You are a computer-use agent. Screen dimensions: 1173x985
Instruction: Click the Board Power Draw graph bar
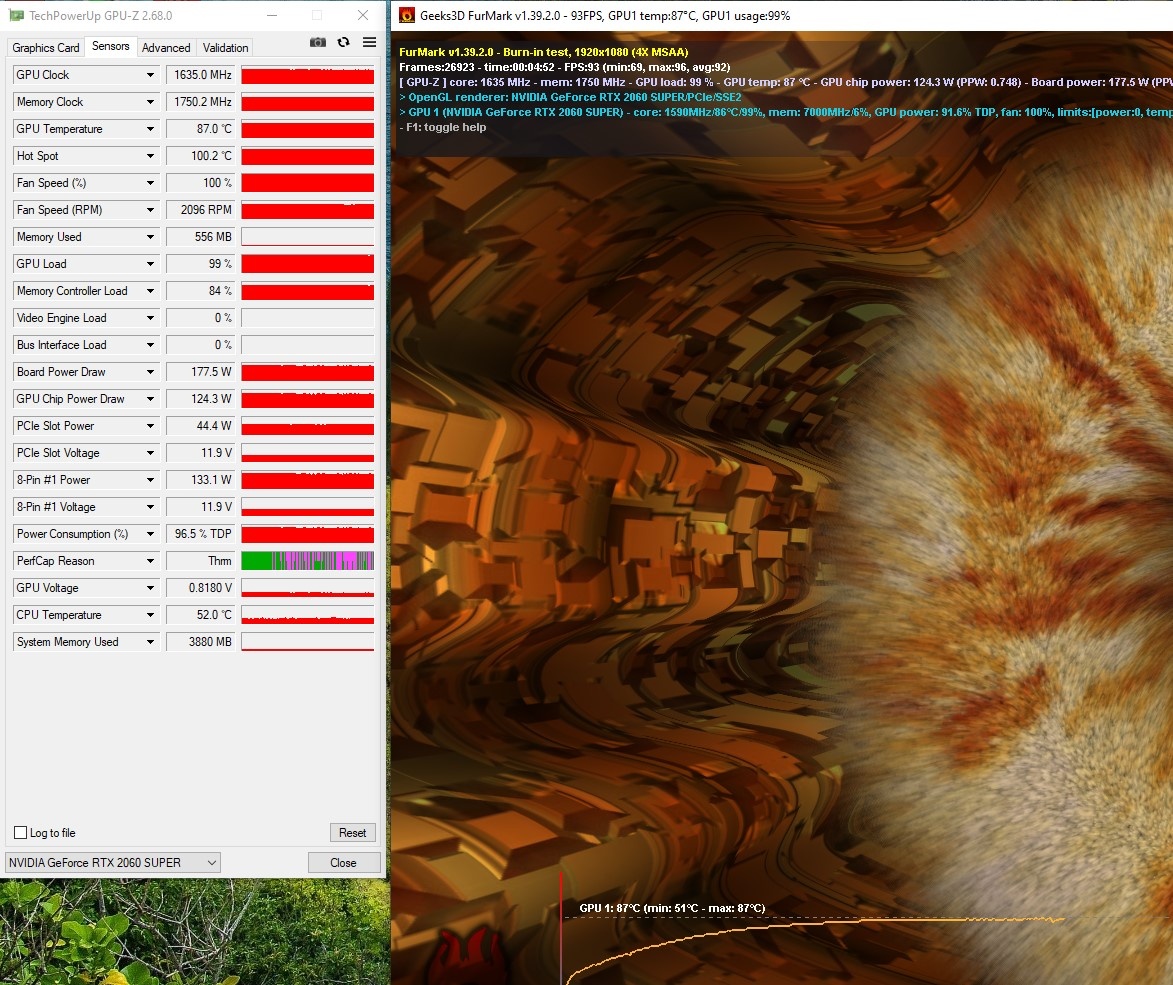(307, 372)
